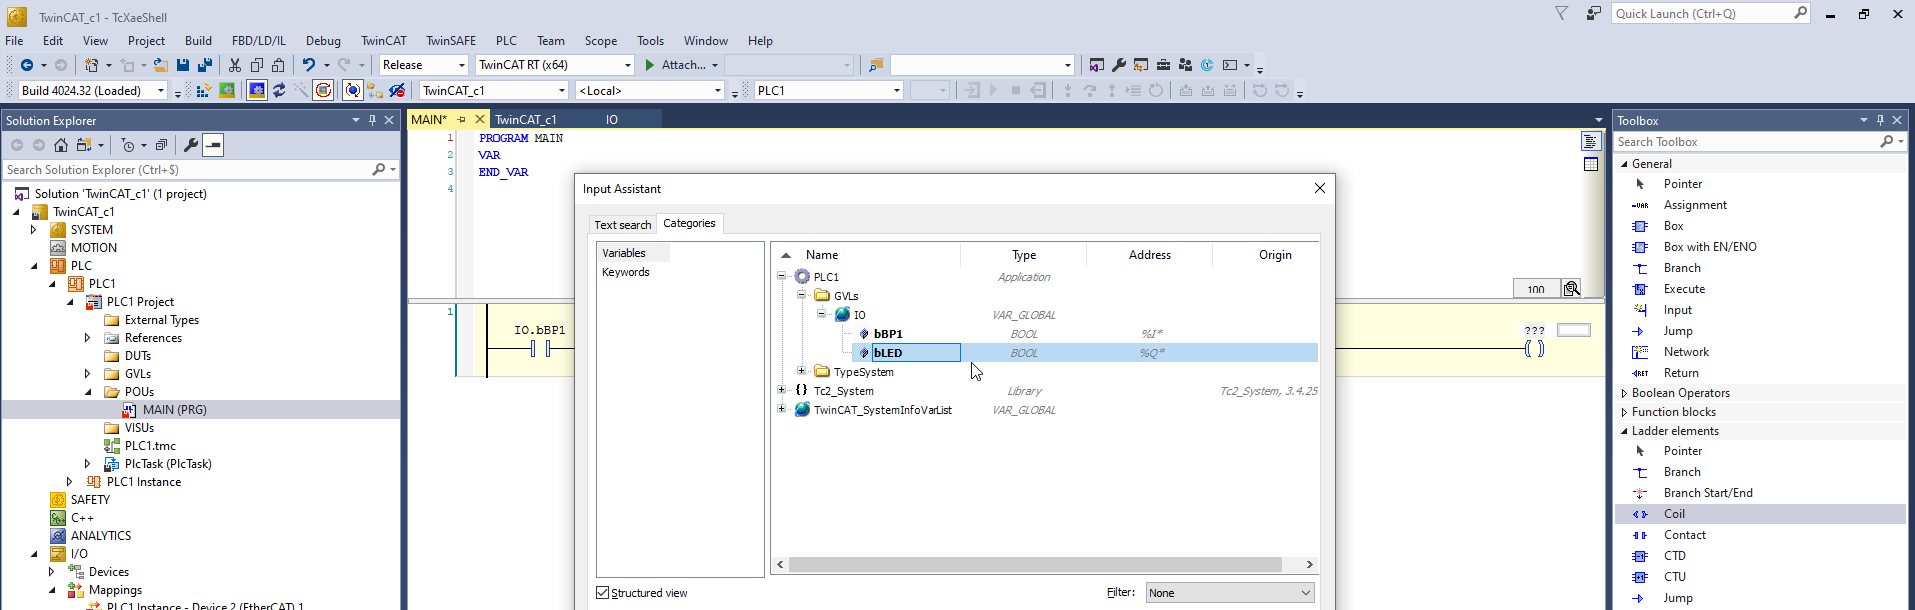Screen dimensions: 1915x610
Task: Open the Filter dropdown set to None
Action: point(1230,593)
